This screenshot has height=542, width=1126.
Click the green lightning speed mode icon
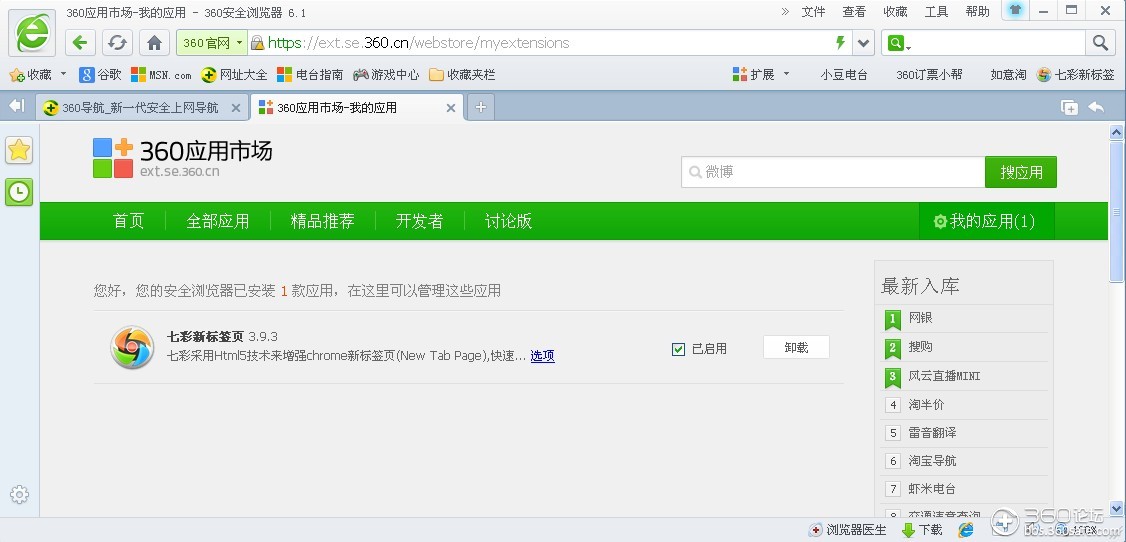click(x=840, y=43)
